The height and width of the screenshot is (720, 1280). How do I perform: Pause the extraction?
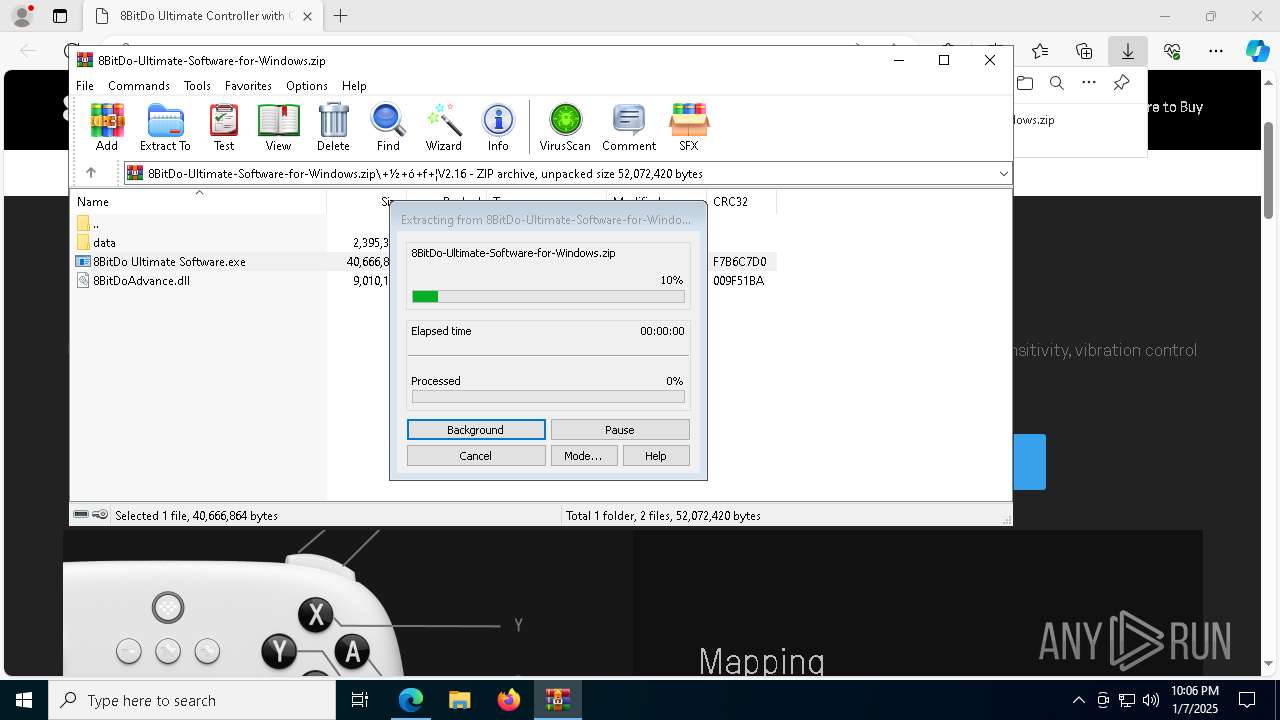coord(620,429)
